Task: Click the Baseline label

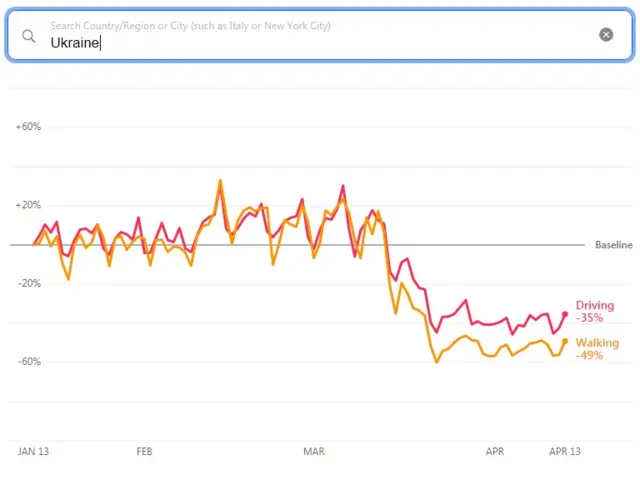Action: (x=613, y=245)
